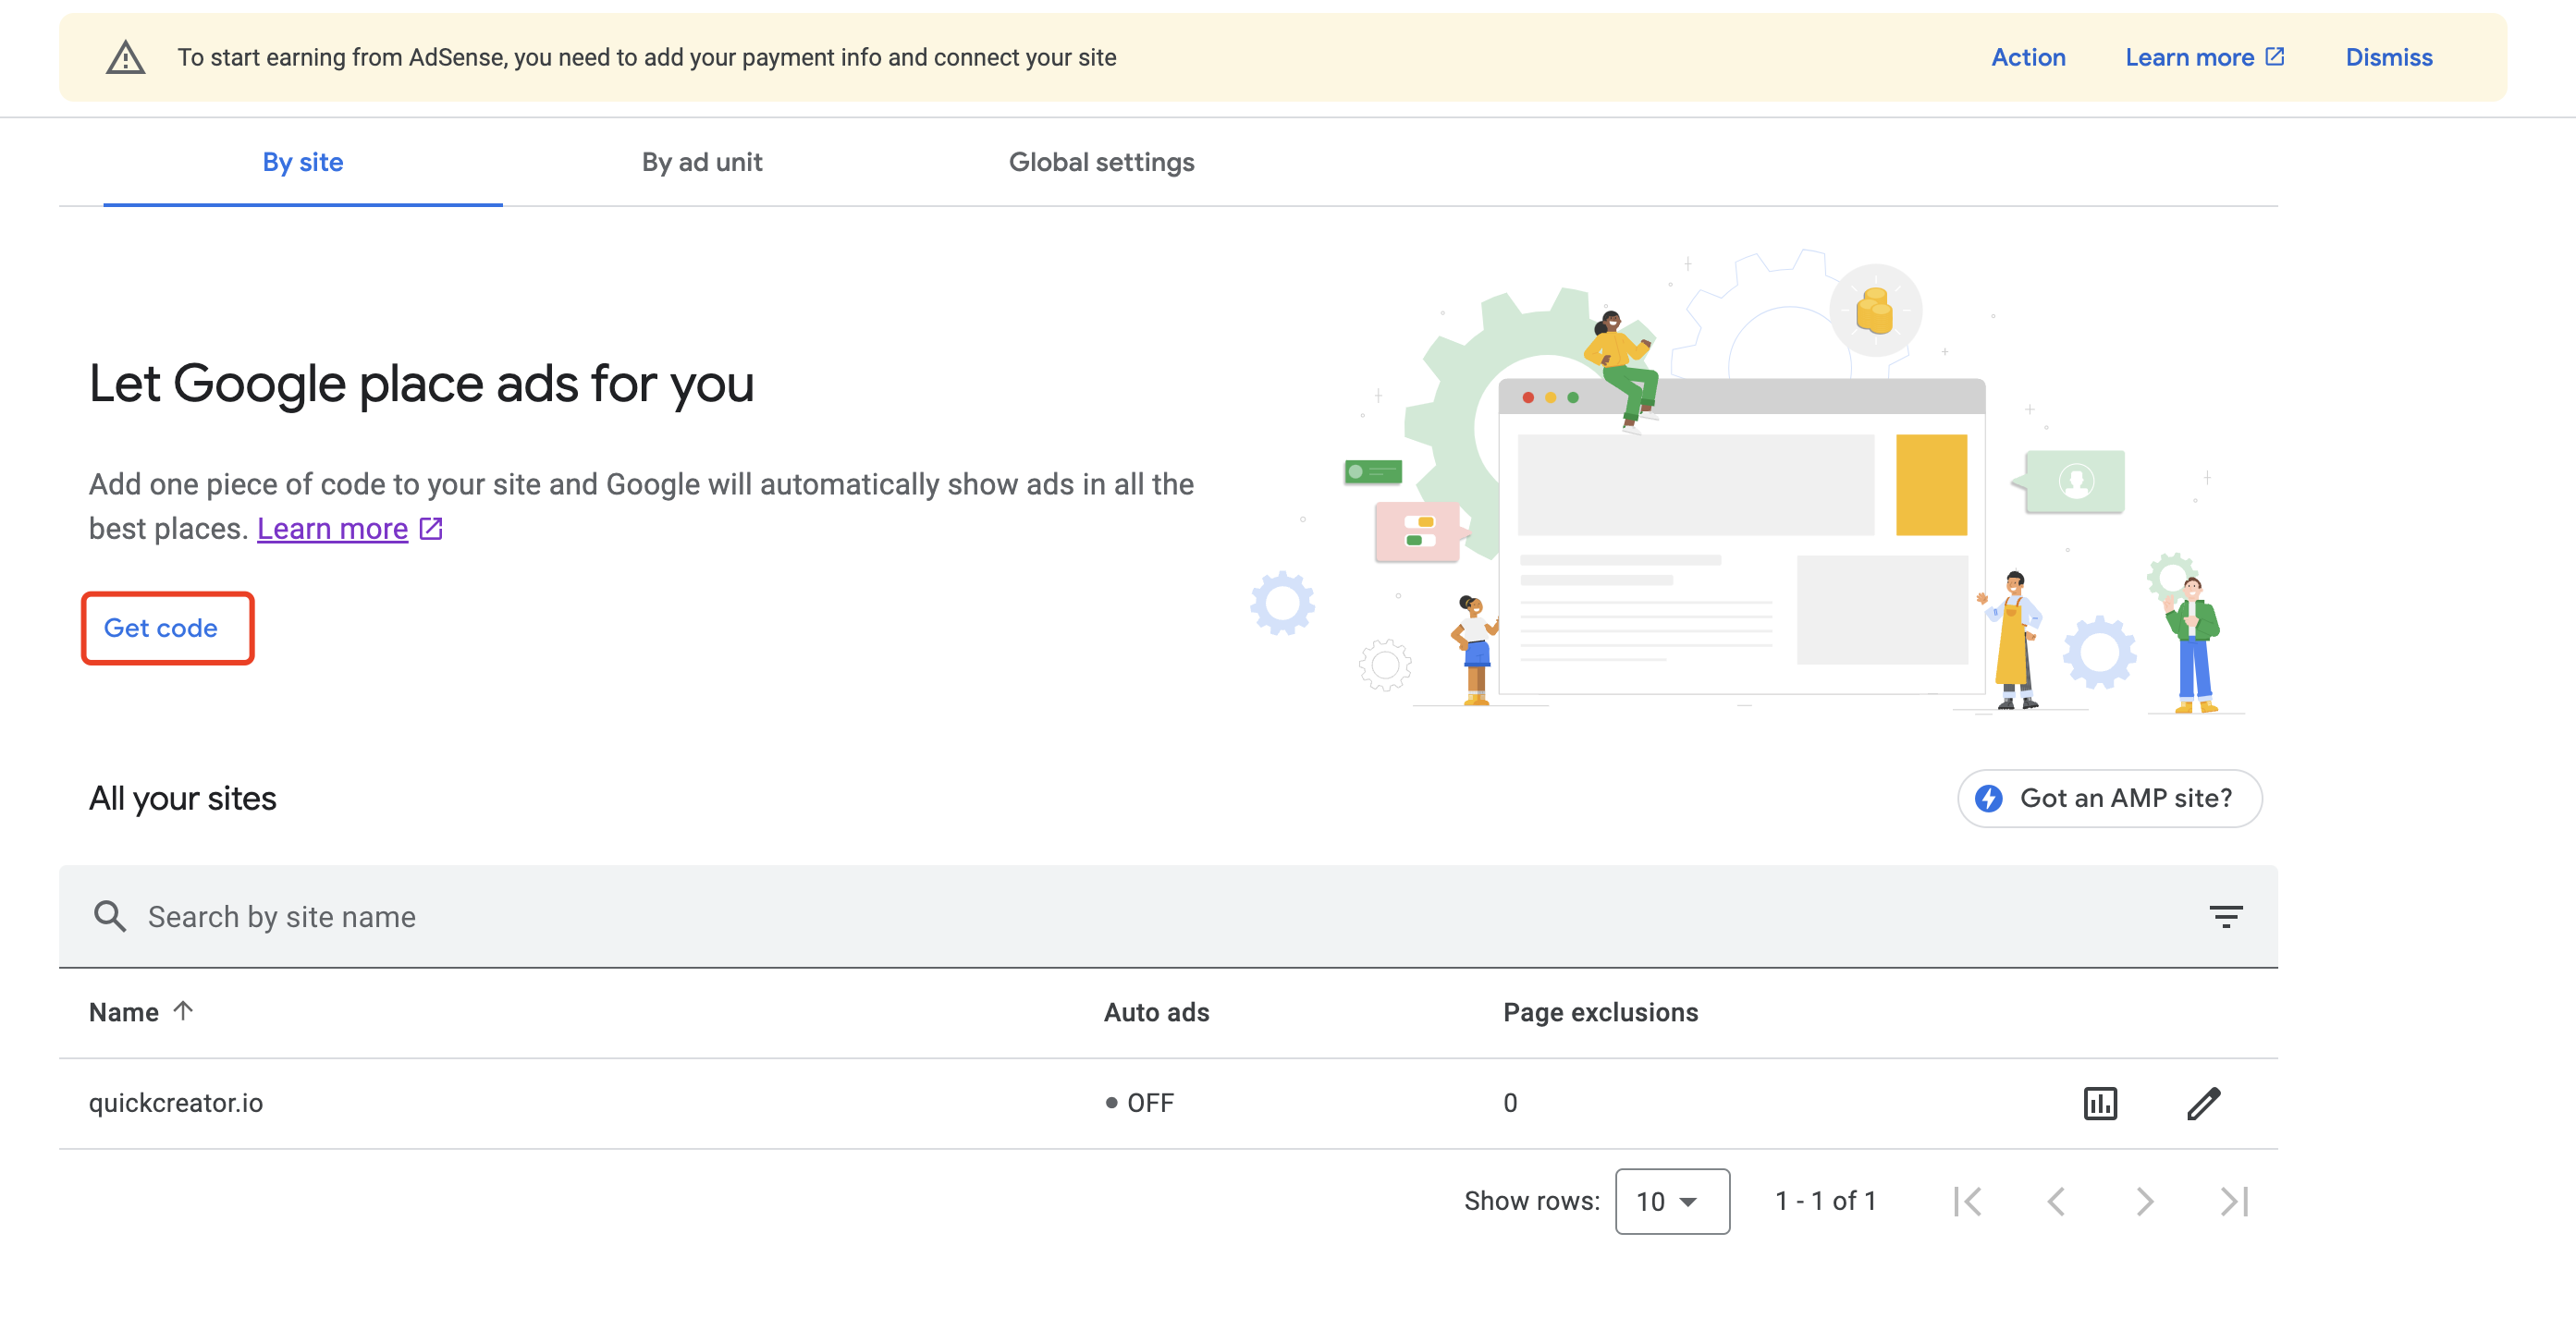Open statistics chart for quickcreator.io
Viewport: 2576px width, 1331px height.
(2100, 1103)
